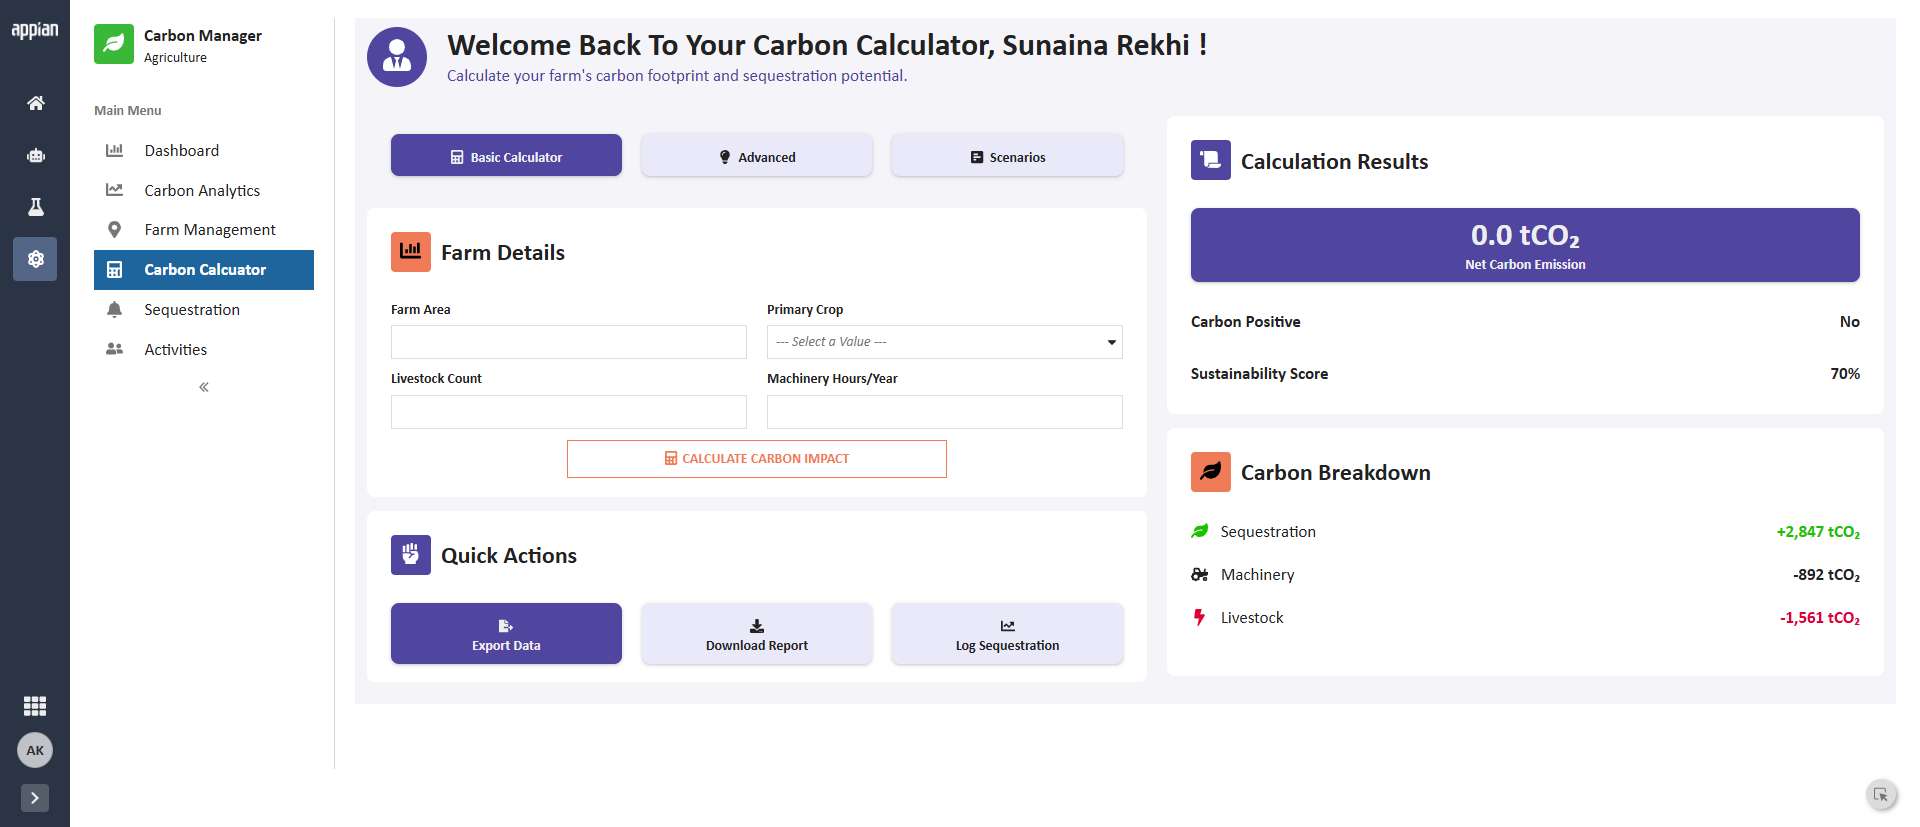Open the home icon in Appian sidebar
1920x827 pixels.
[x=35, y=103]
